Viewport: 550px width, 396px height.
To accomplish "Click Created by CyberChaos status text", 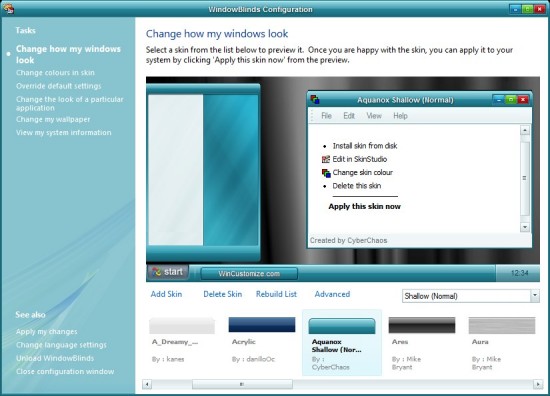I will (x=348, y=240).
